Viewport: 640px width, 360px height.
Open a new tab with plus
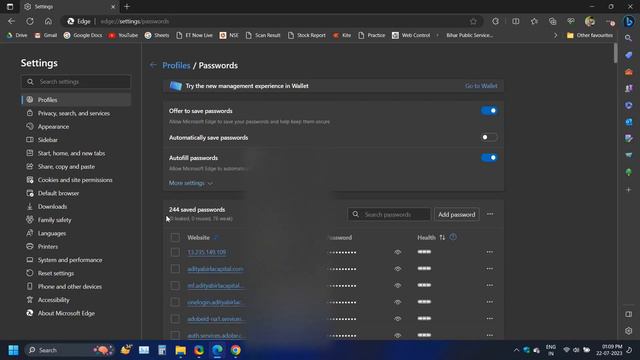127,7
